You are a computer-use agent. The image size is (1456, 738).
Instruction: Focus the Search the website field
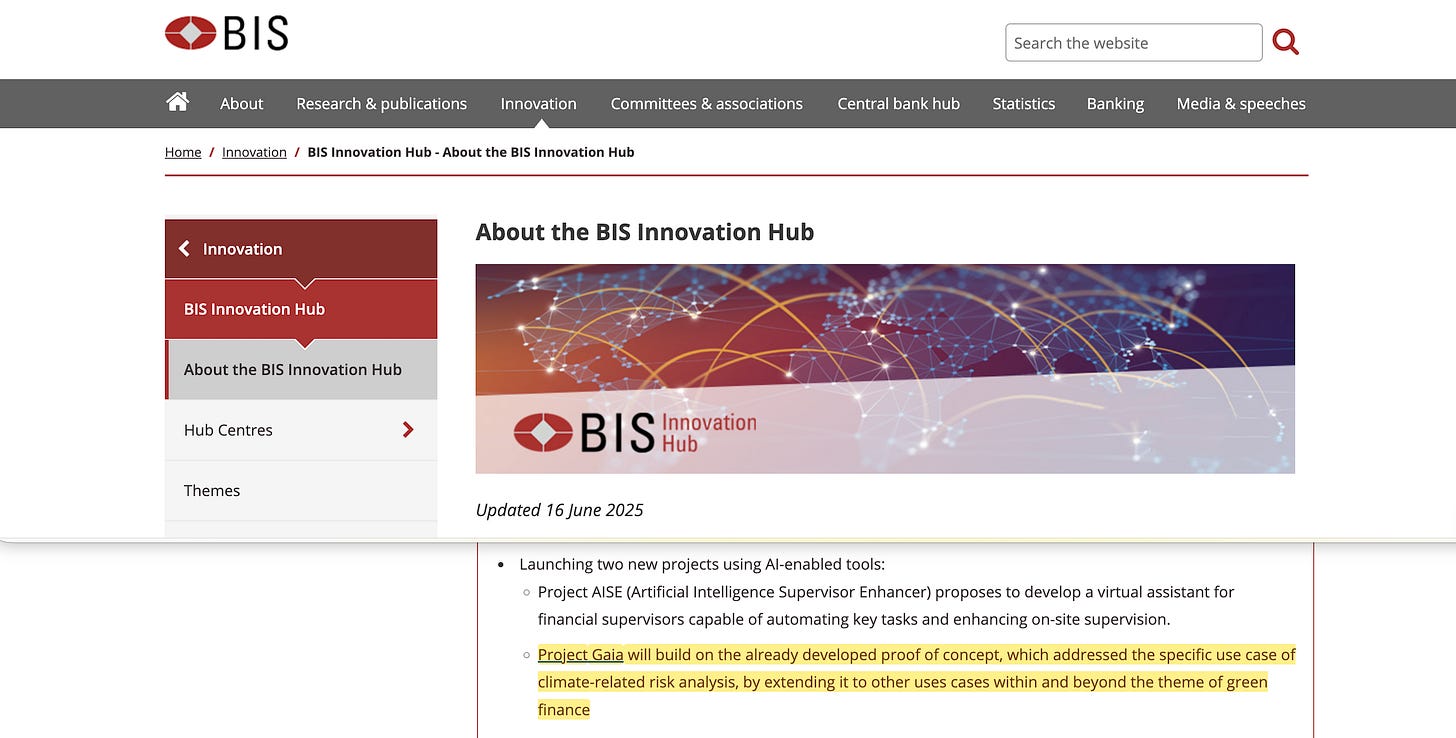[1133, 43]
